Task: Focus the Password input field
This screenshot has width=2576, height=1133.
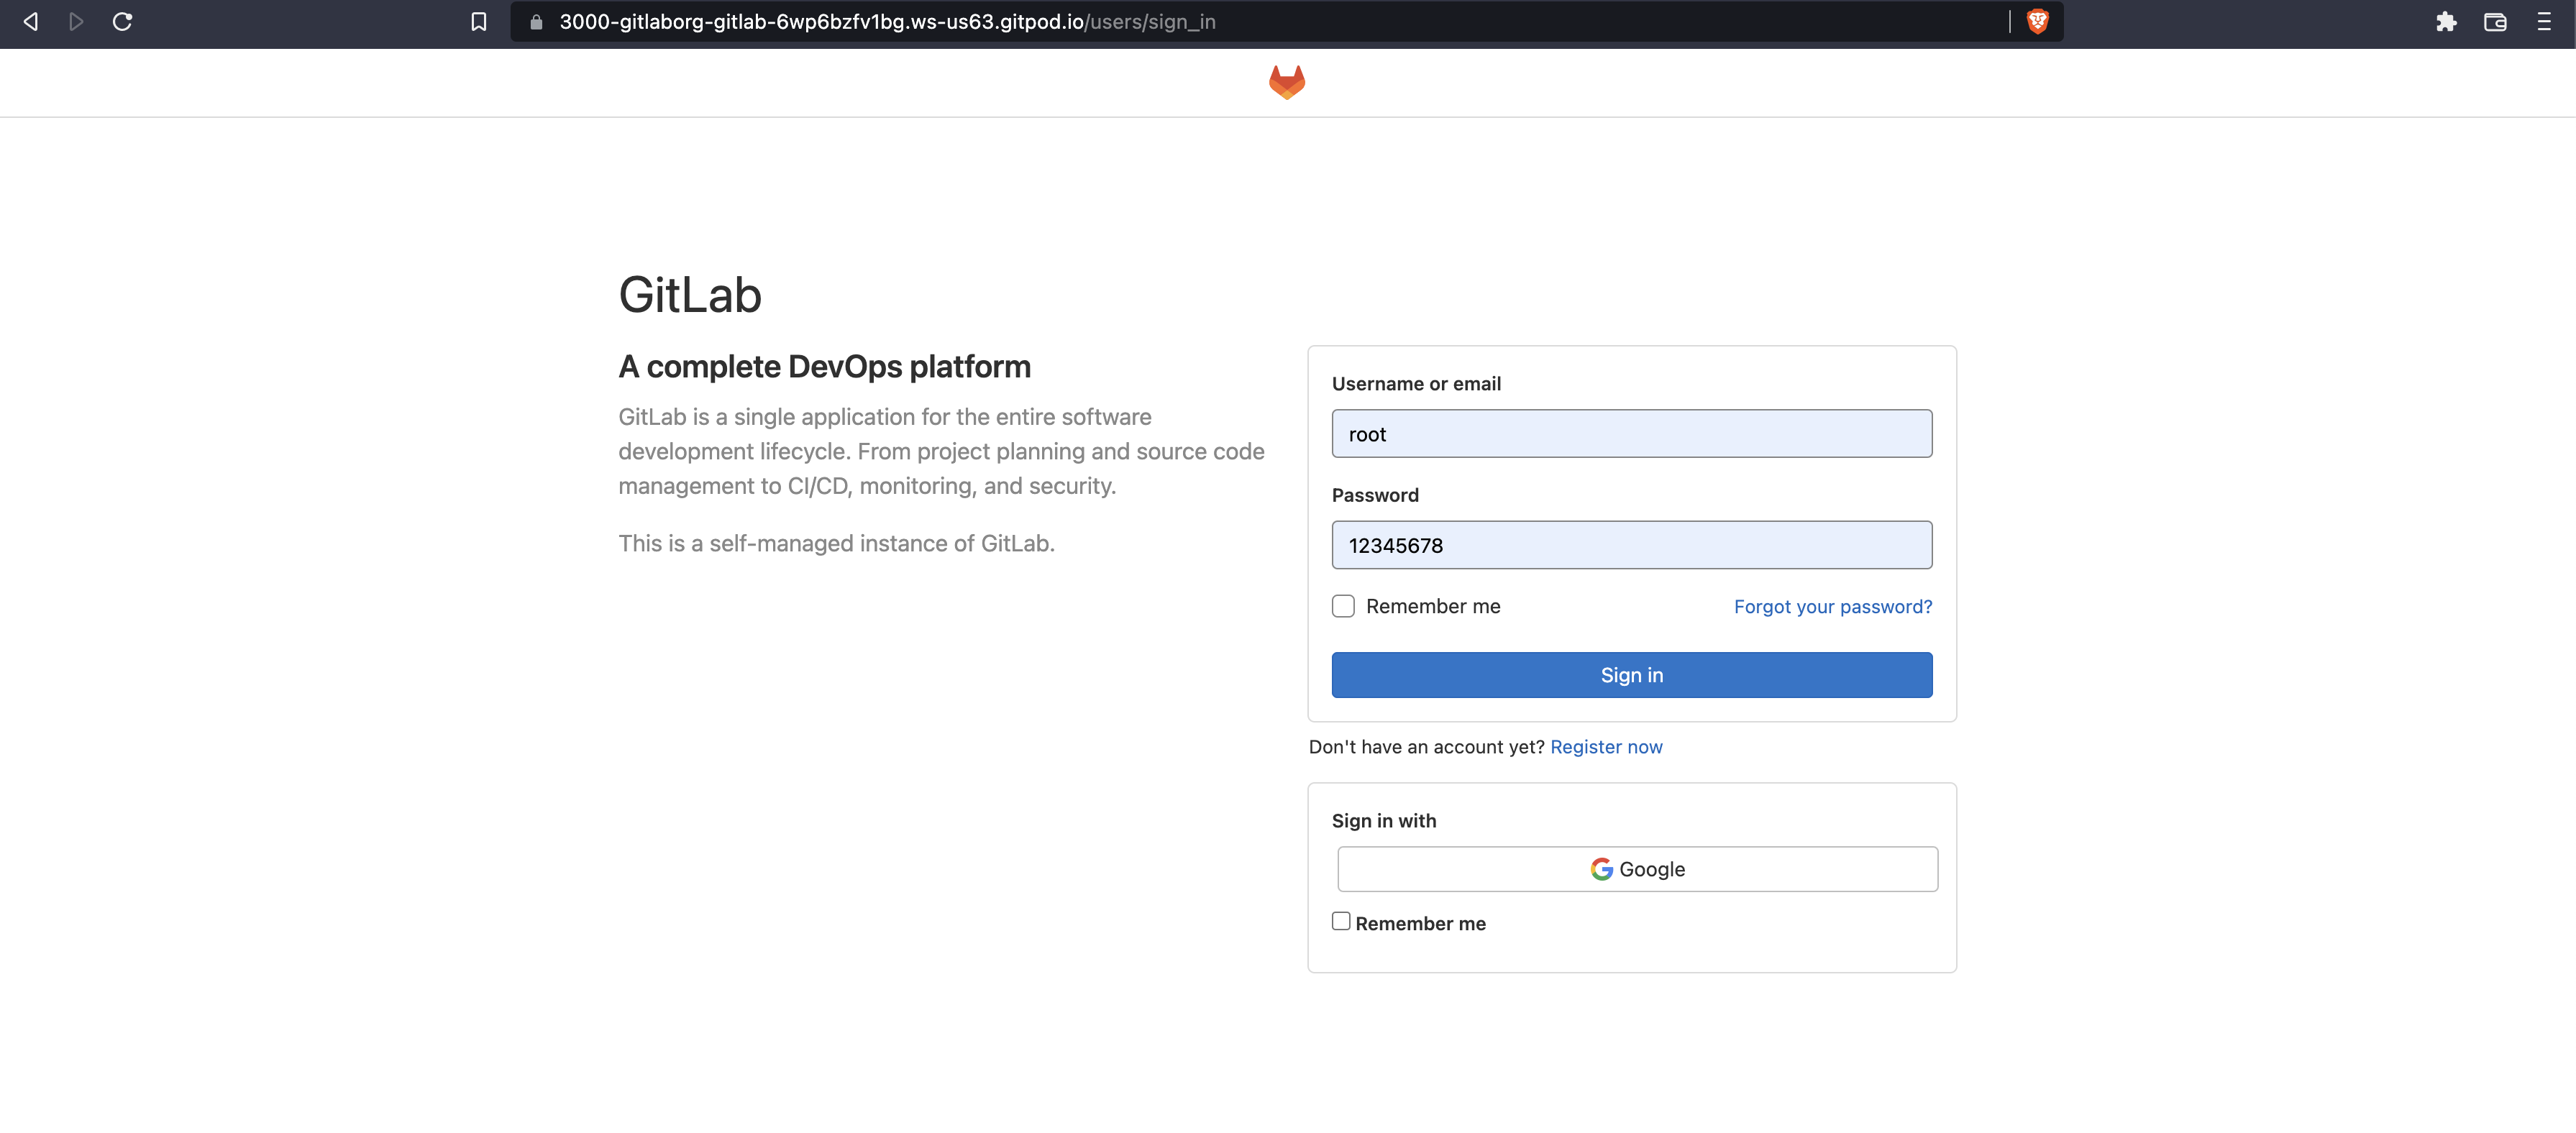Action: [x=1631, y=545]
